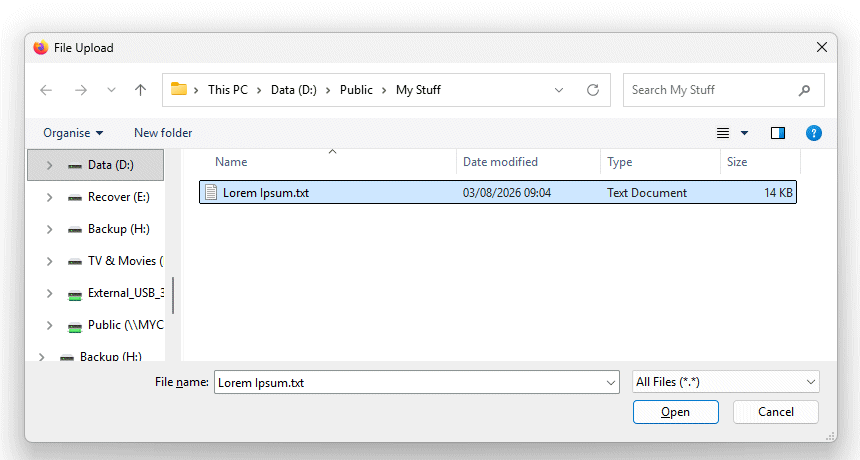Screen dimensions: 860x460
Task: Expand the chevron after This PC
Action: coord(196,90)
